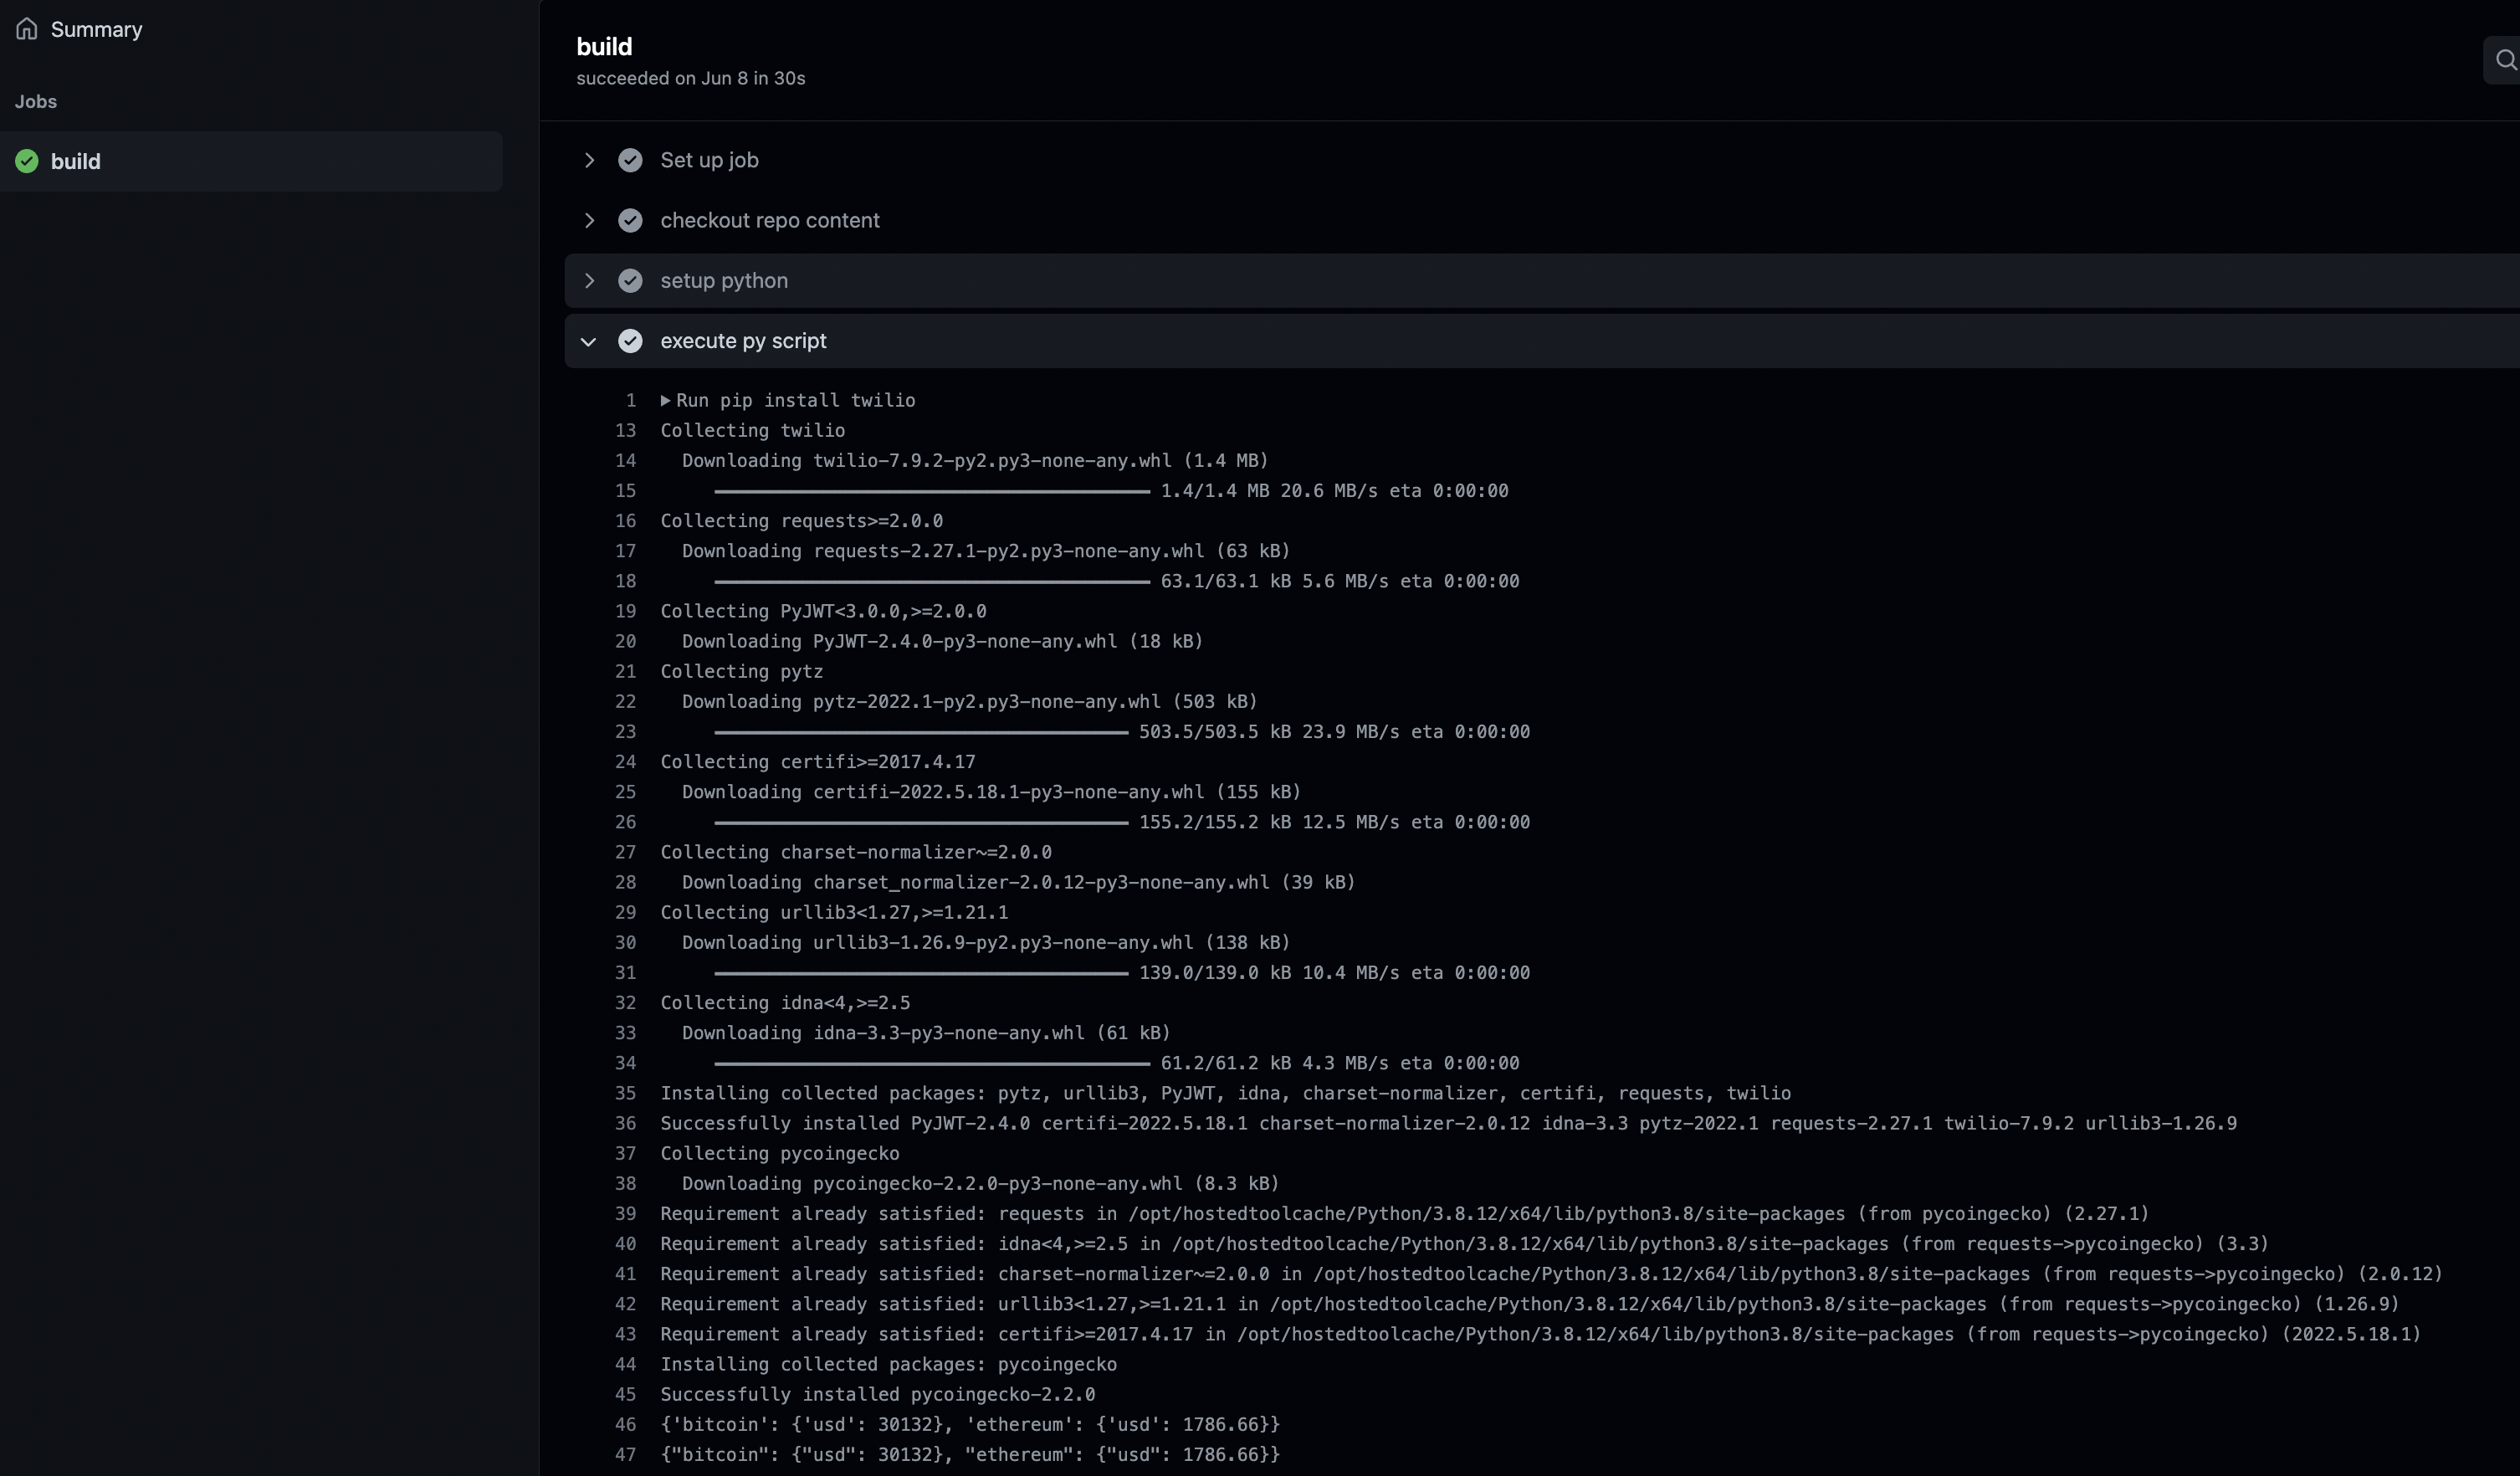
Task: Click the execute py script step title
Action: (743, 341)
